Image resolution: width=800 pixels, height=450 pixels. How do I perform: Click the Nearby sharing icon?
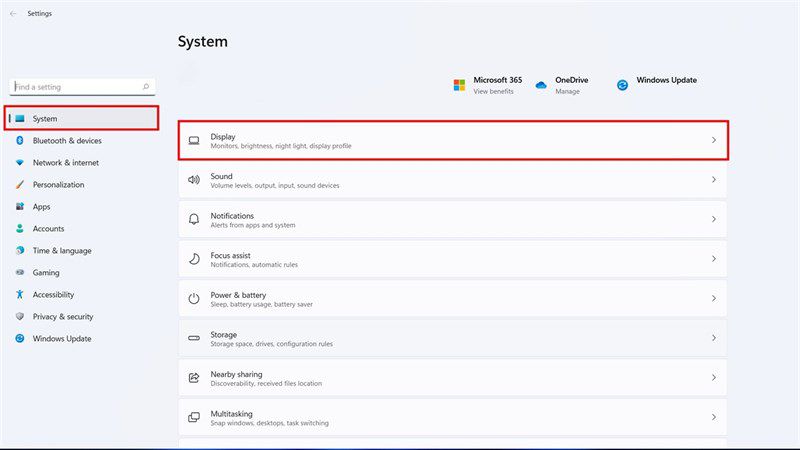194,378
